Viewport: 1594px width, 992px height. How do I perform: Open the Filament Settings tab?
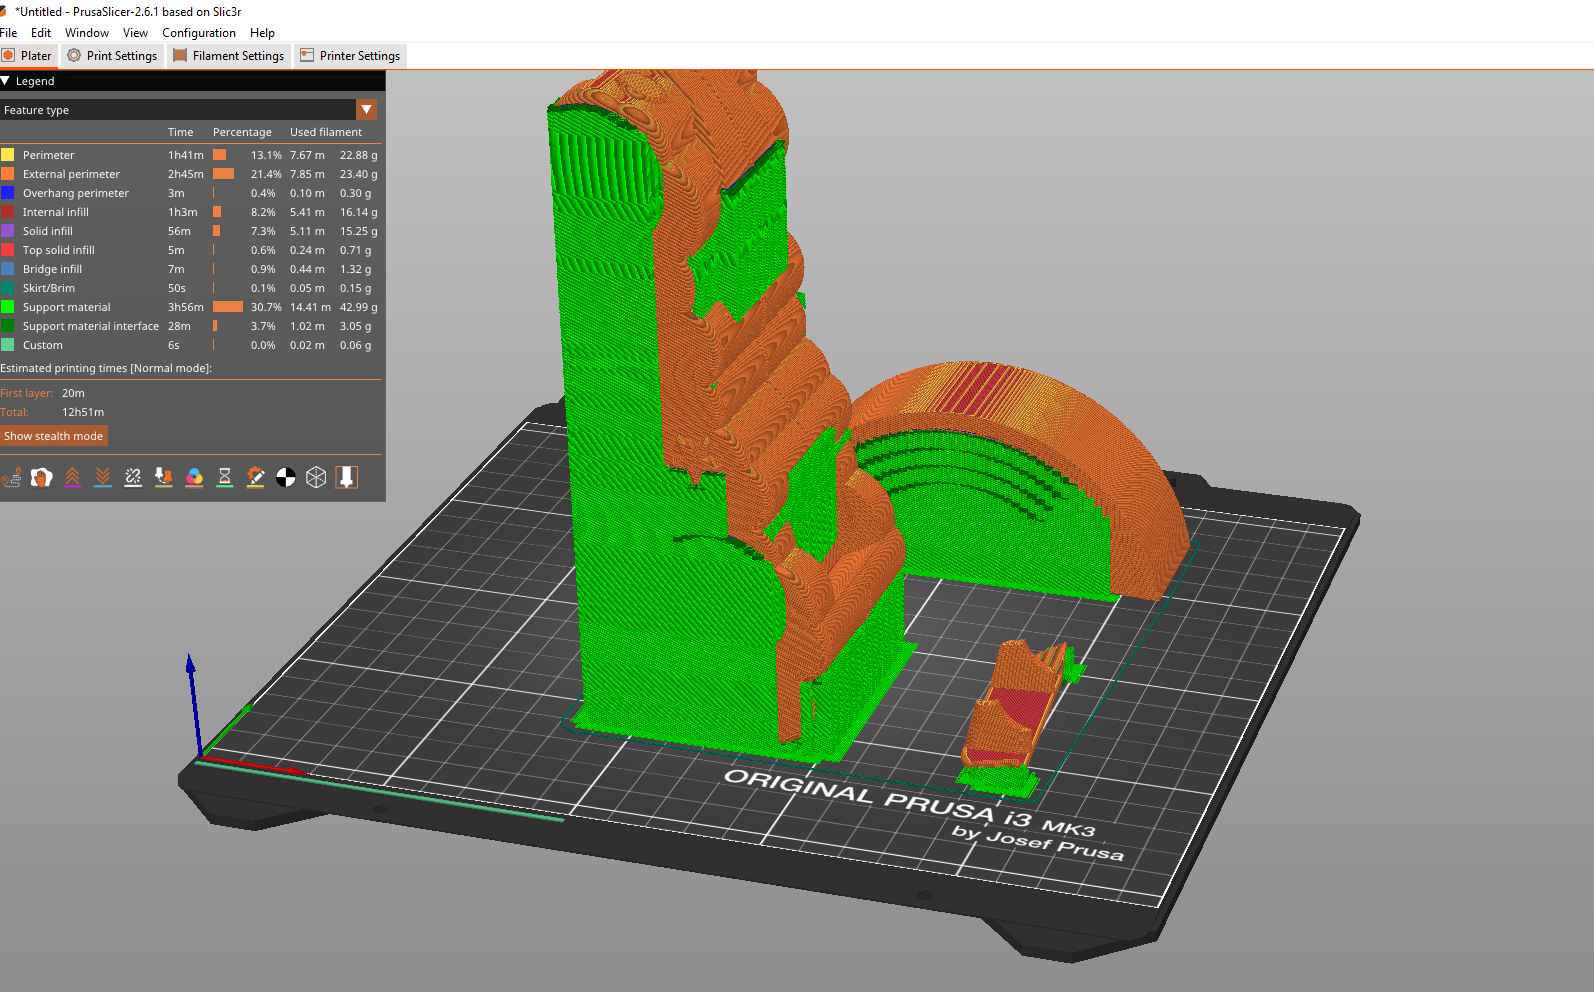click(x=229, y=56)
